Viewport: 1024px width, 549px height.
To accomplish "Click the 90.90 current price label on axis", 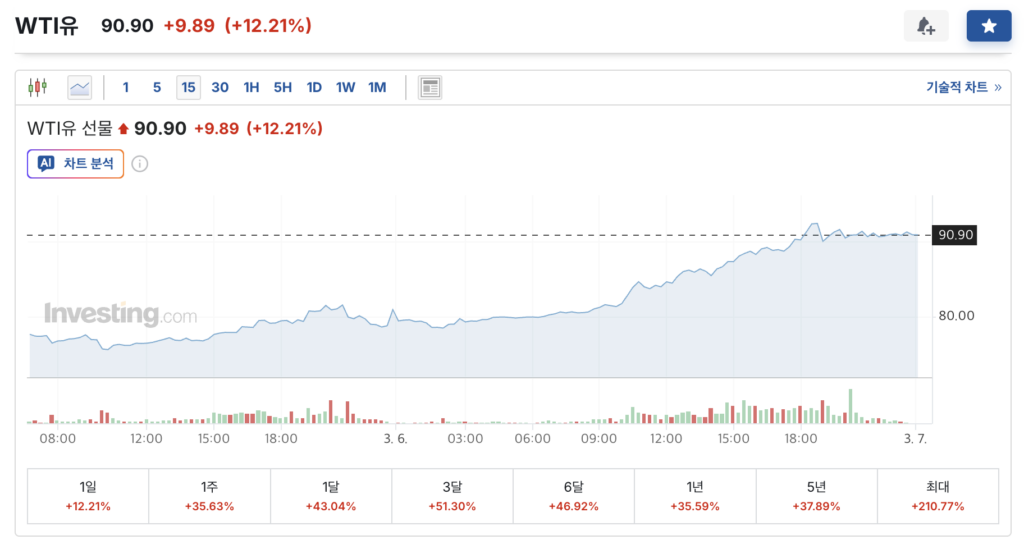I will (953, 235).
